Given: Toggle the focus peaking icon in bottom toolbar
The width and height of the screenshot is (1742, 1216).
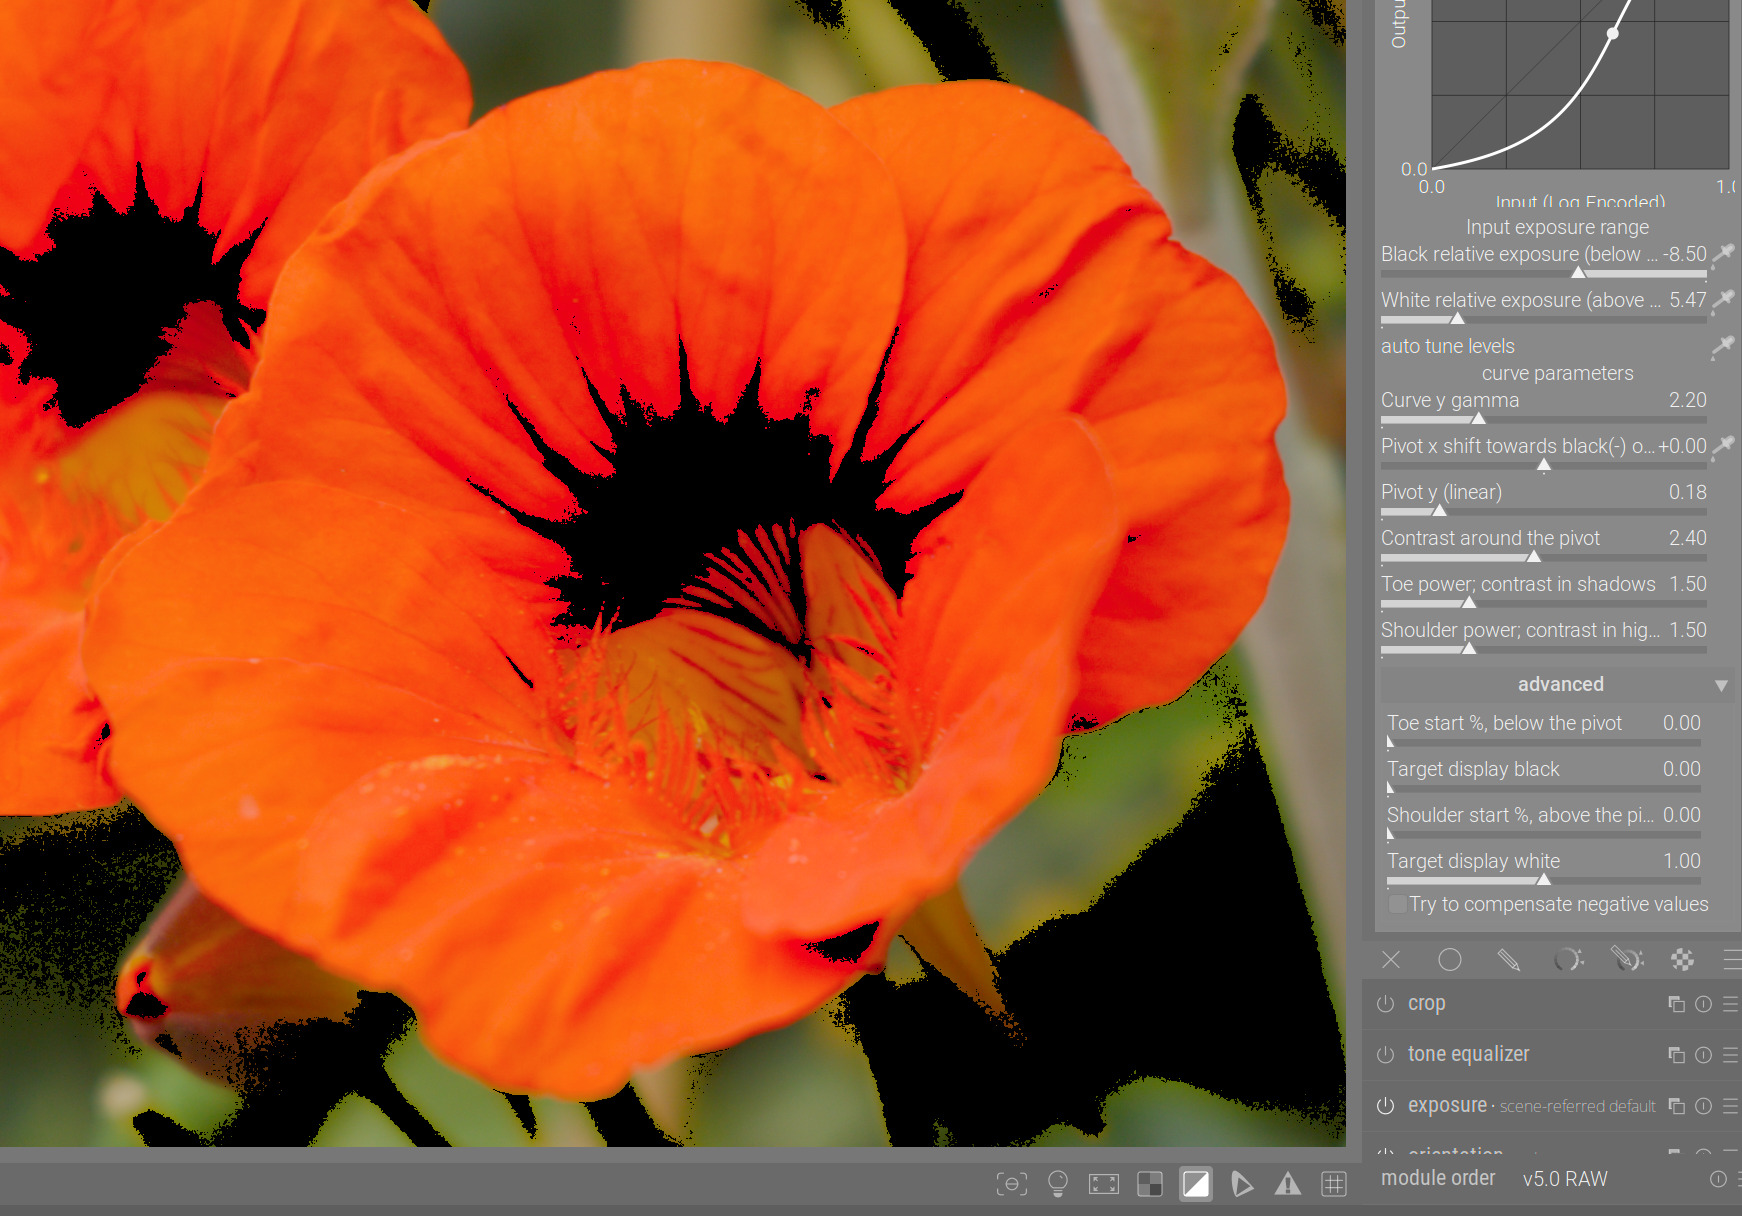Looking at the screenshot, I should (x=1011, y=1184).
